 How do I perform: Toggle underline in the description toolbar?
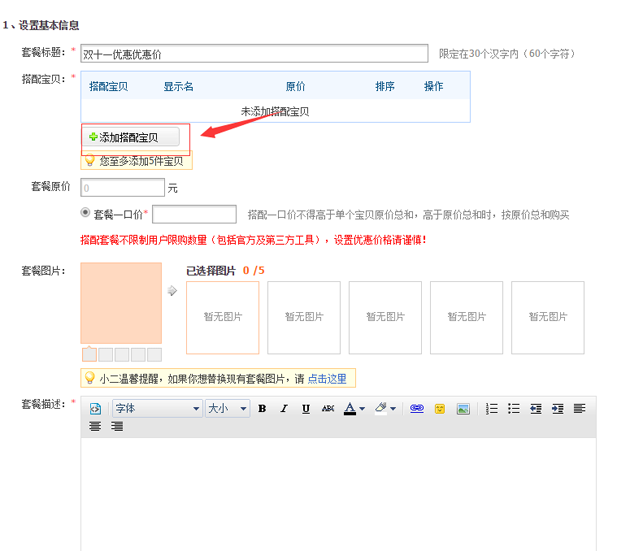click(x=305, y=409)
